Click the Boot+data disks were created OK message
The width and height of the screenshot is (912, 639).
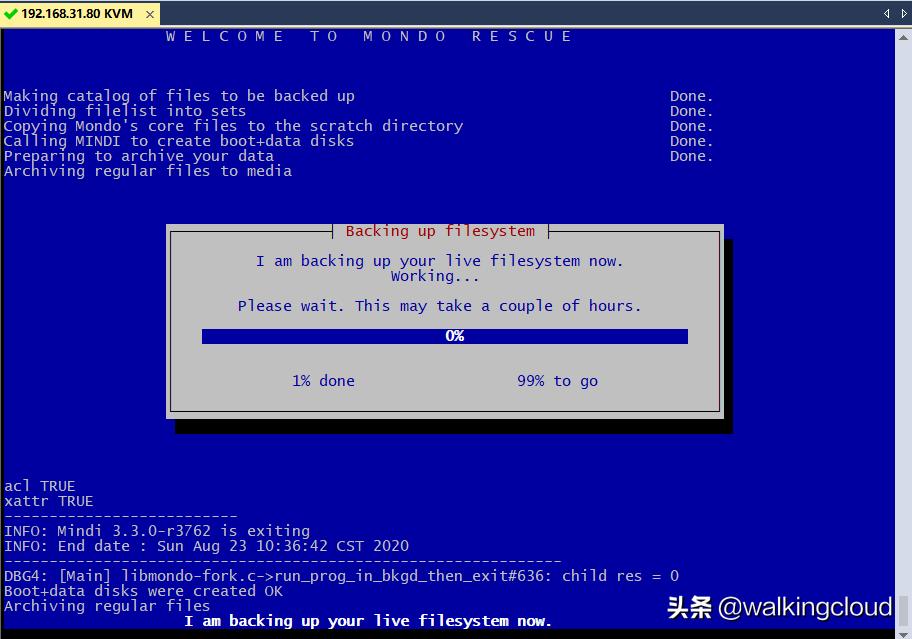coord(145,591)
